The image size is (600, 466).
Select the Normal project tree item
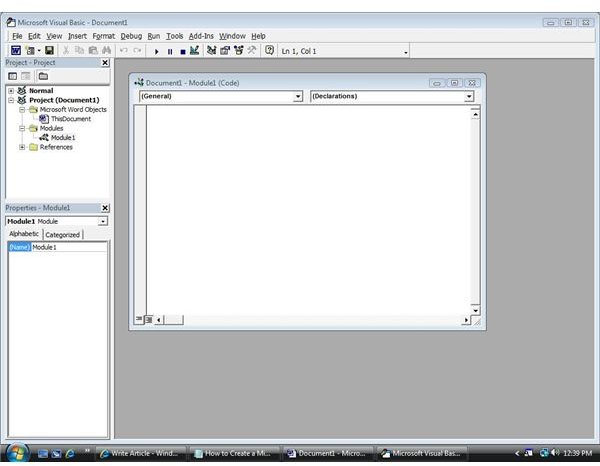pyautogui.click(x=41, y=91)
